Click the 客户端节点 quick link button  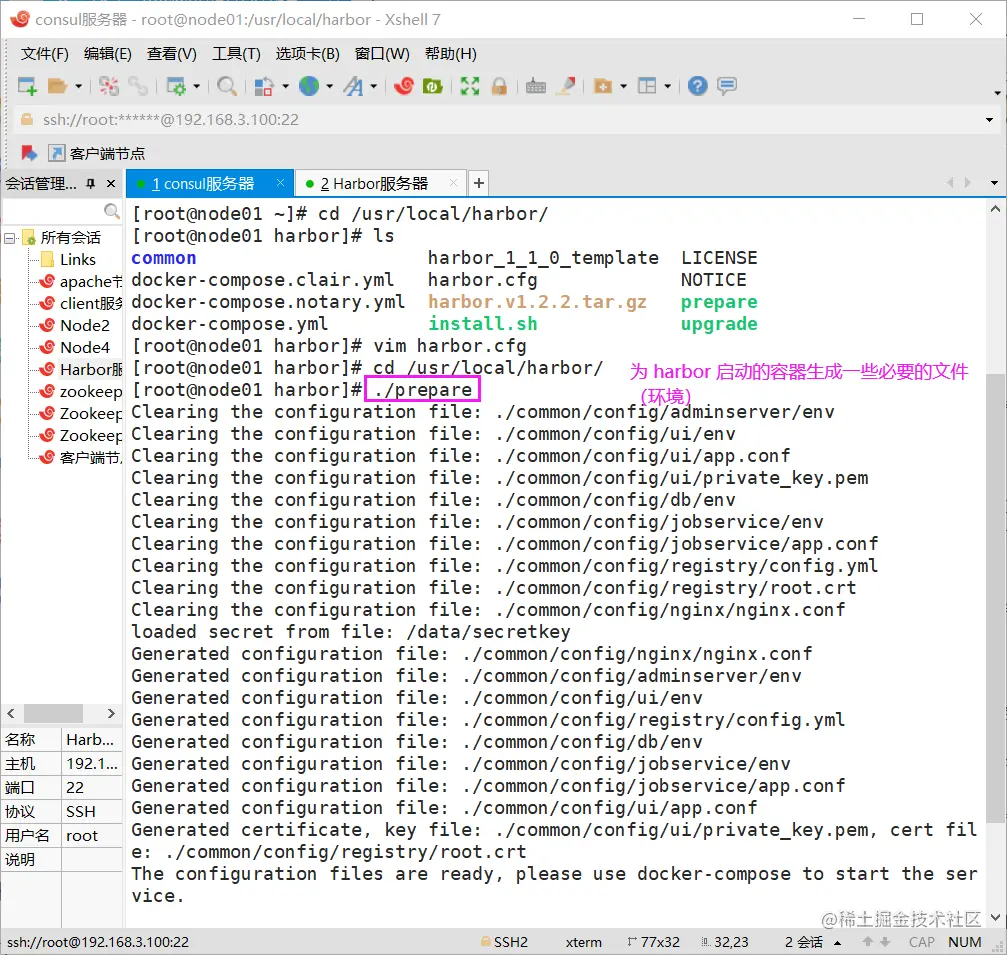97,153
